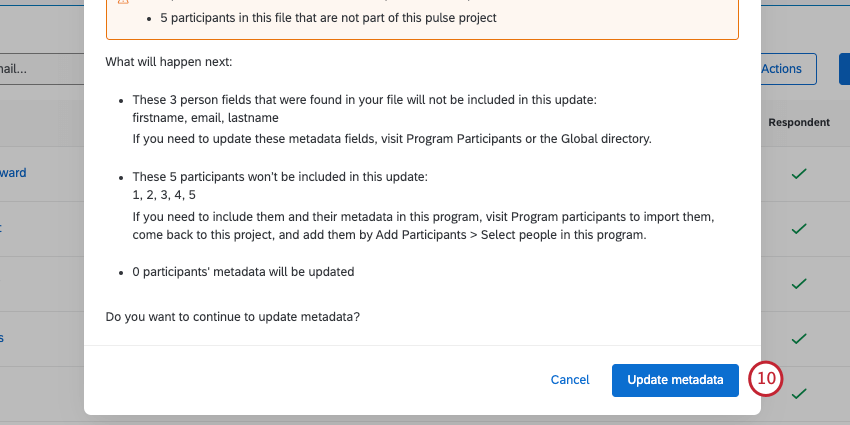
Task: Click the Respondent checkmark in the first row
Action: coord(798,174)
